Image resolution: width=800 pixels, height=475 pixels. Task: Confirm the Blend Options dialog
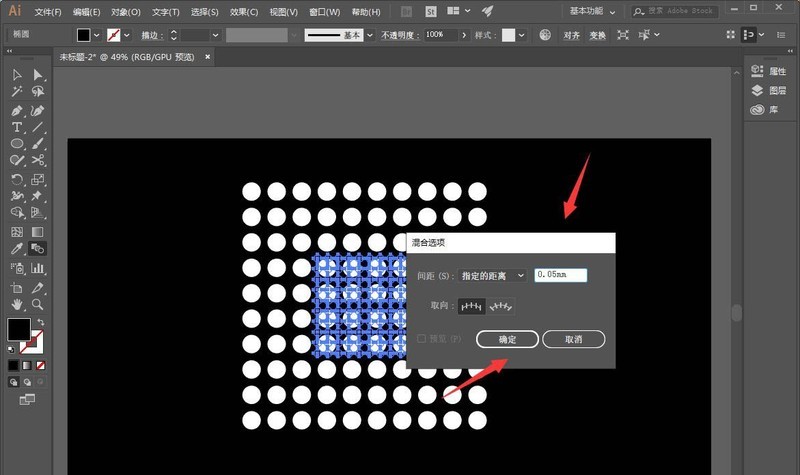pyautogui.click(x=507, y=340)
